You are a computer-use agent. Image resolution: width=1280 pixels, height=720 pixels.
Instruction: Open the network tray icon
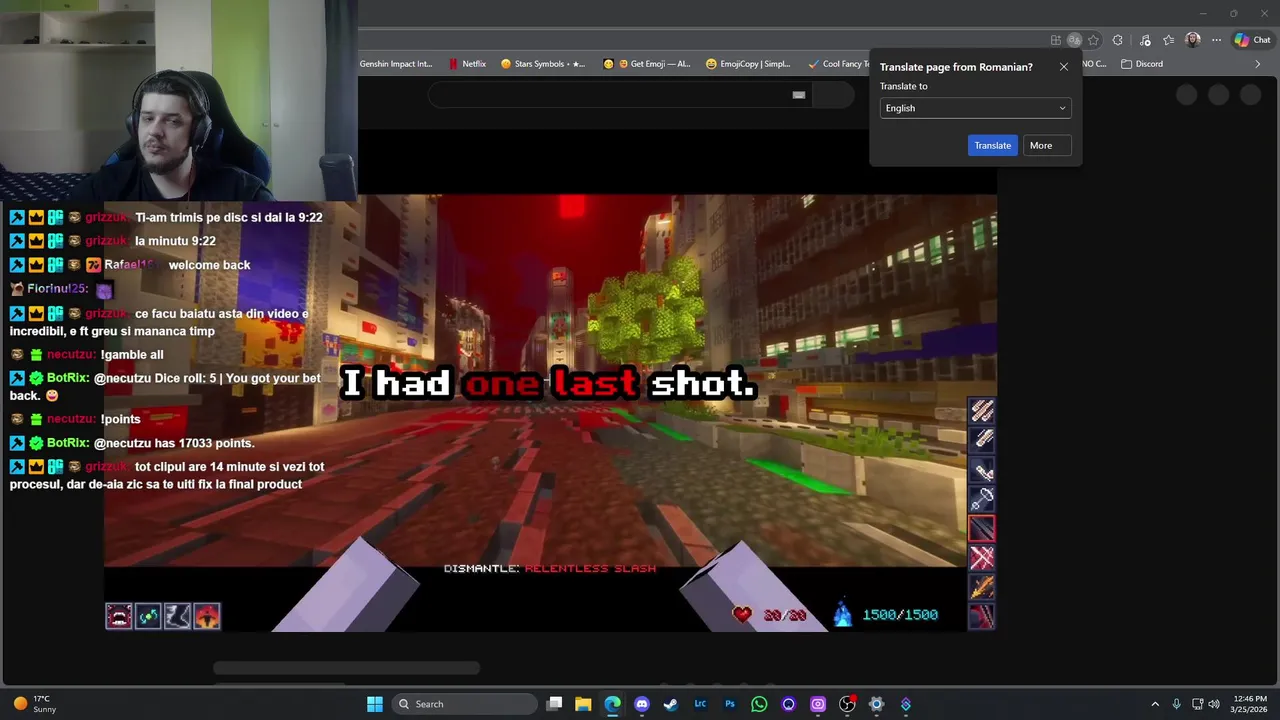1197,704
